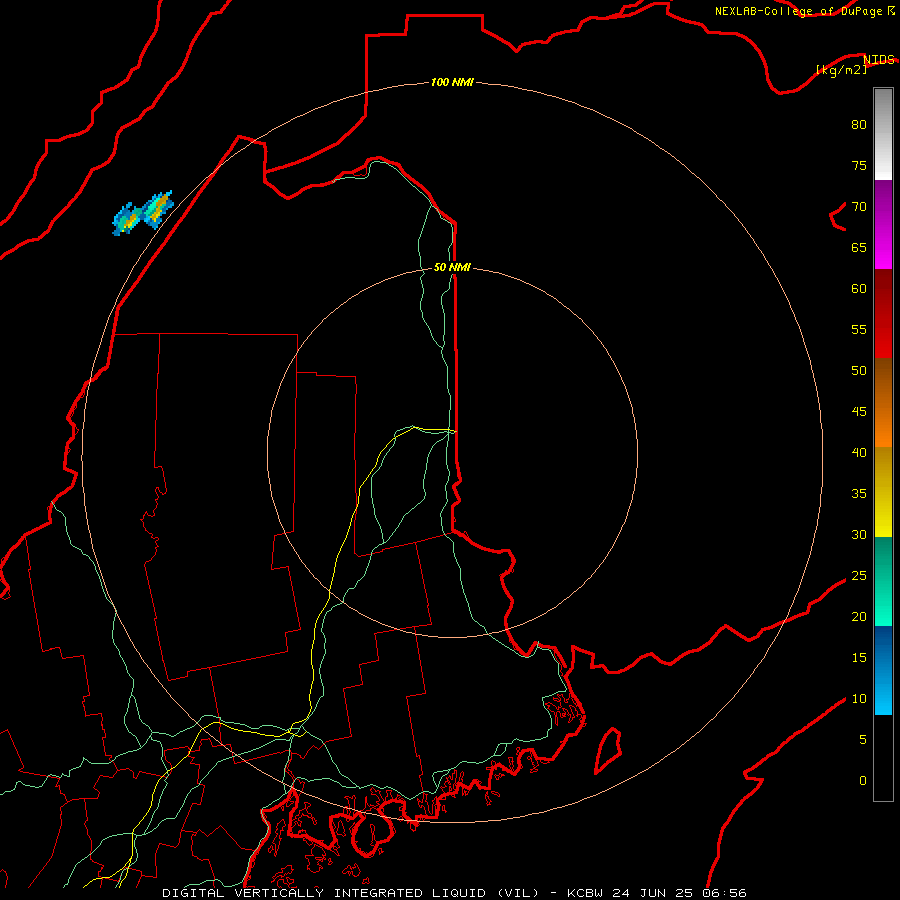900x900 pixels.
Task: Click the white-gray top band of the color bar
Action: point(883,135)
